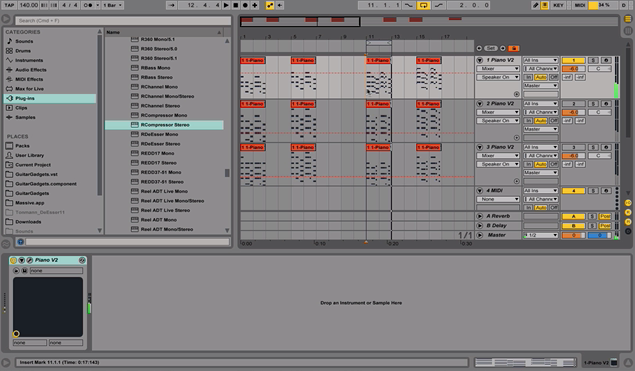Open the Groove Pool wave icon

click(6, 244)
